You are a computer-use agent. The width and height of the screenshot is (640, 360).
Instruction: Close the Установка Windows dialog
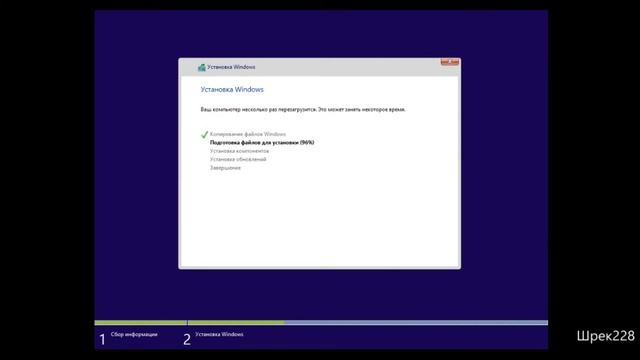(x=450, y=62)
